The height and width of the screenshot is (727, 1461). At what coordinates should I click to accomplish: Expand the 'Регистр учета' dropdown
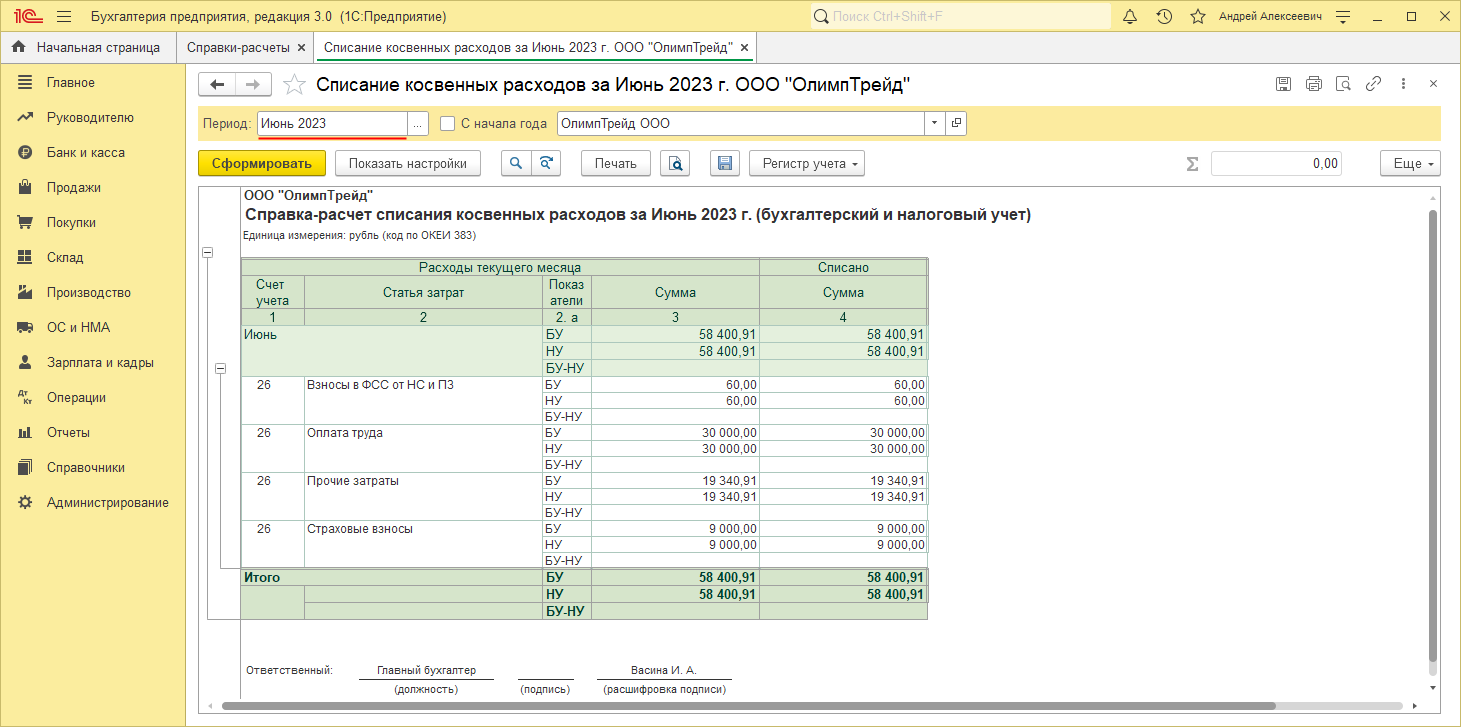point(806,164)
